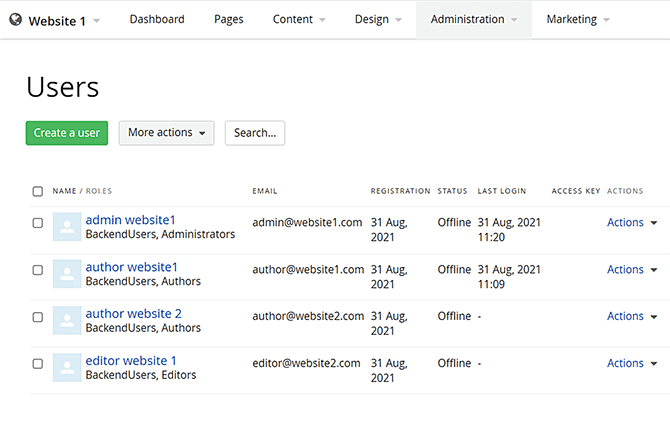
Task: Select the editor website 1 checkbox
Action: pyautogui.click(x=38, y=364)
